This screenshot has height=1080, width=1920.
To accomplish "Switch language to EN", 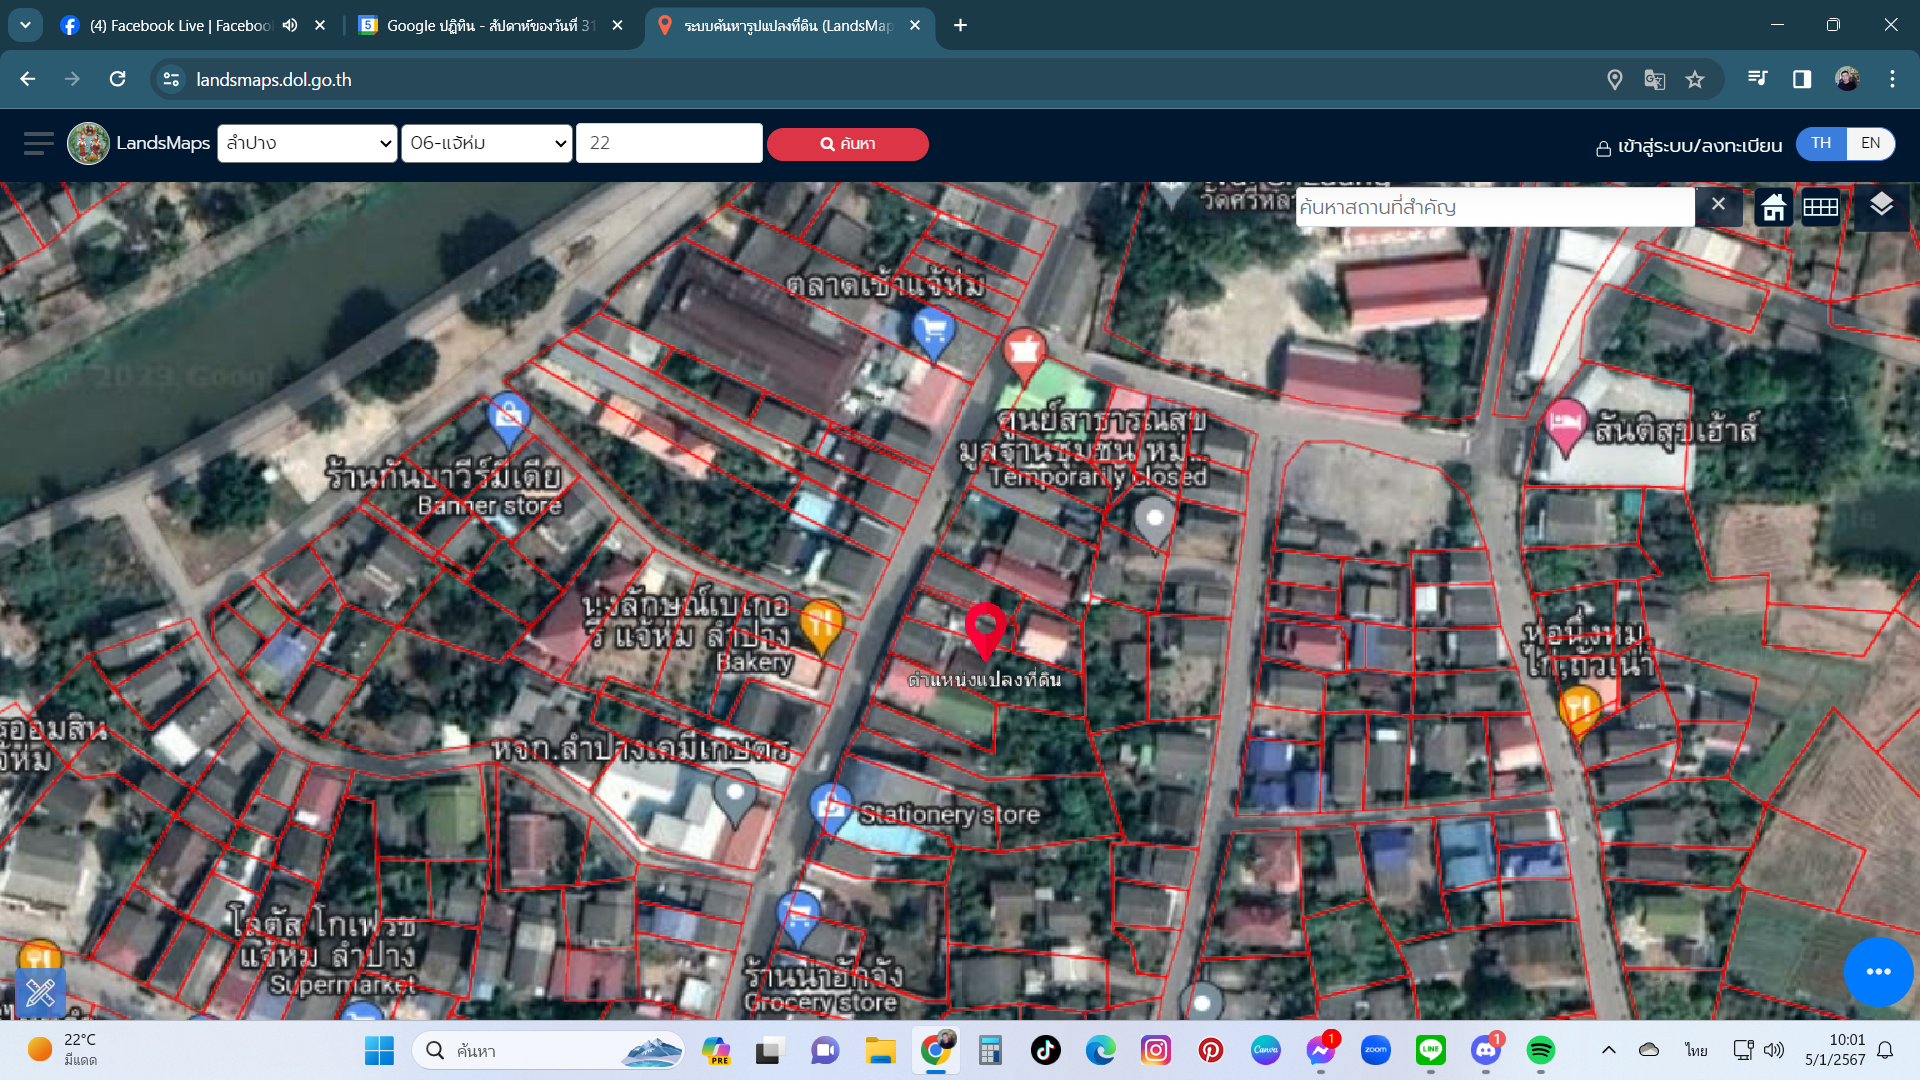I will pos(1870,143).
